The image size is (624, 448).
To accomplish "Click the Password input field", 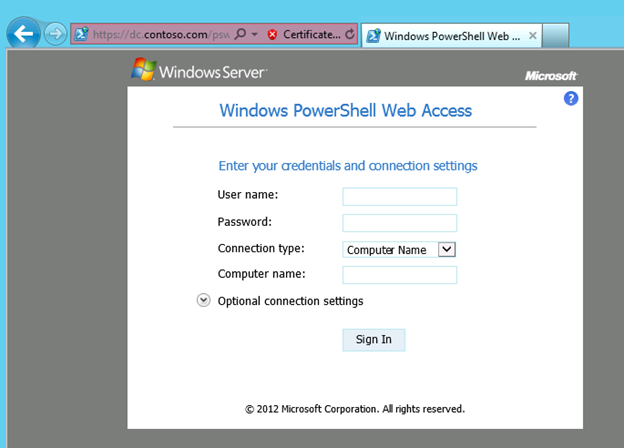I will pos(400,223).
